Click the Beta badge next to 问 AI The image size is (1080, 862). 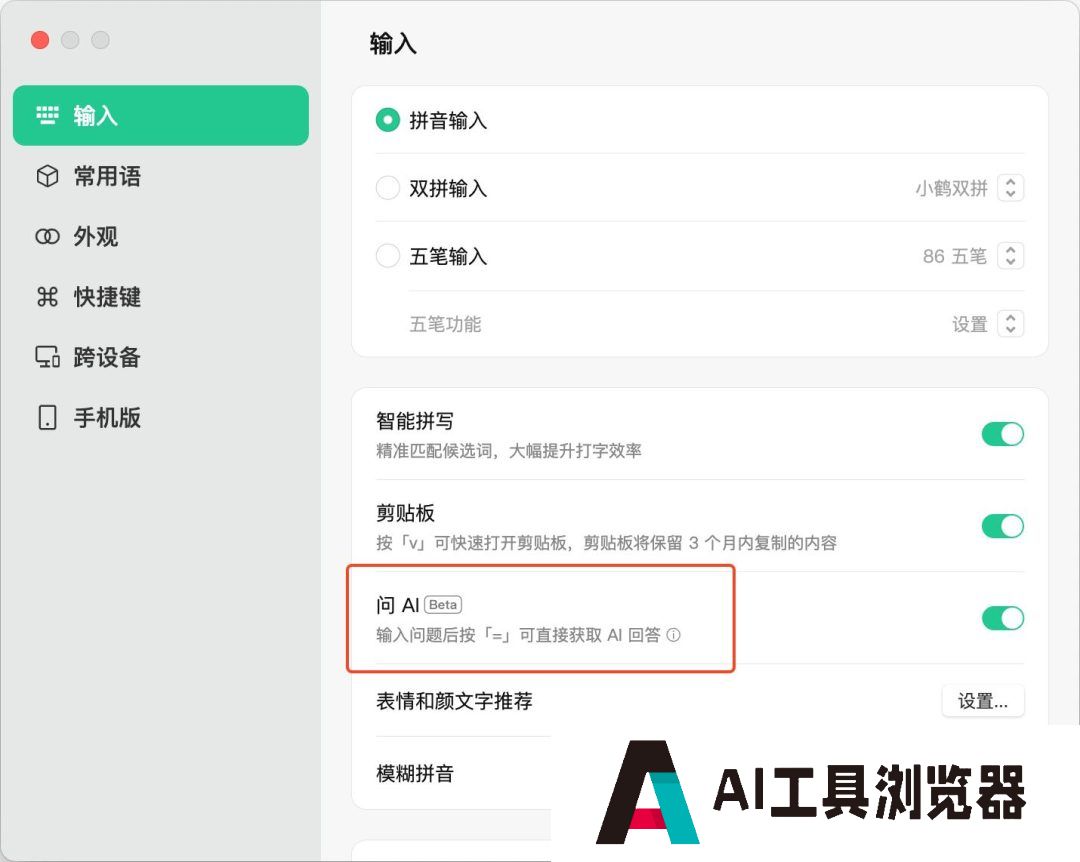(x=443, y=604)
